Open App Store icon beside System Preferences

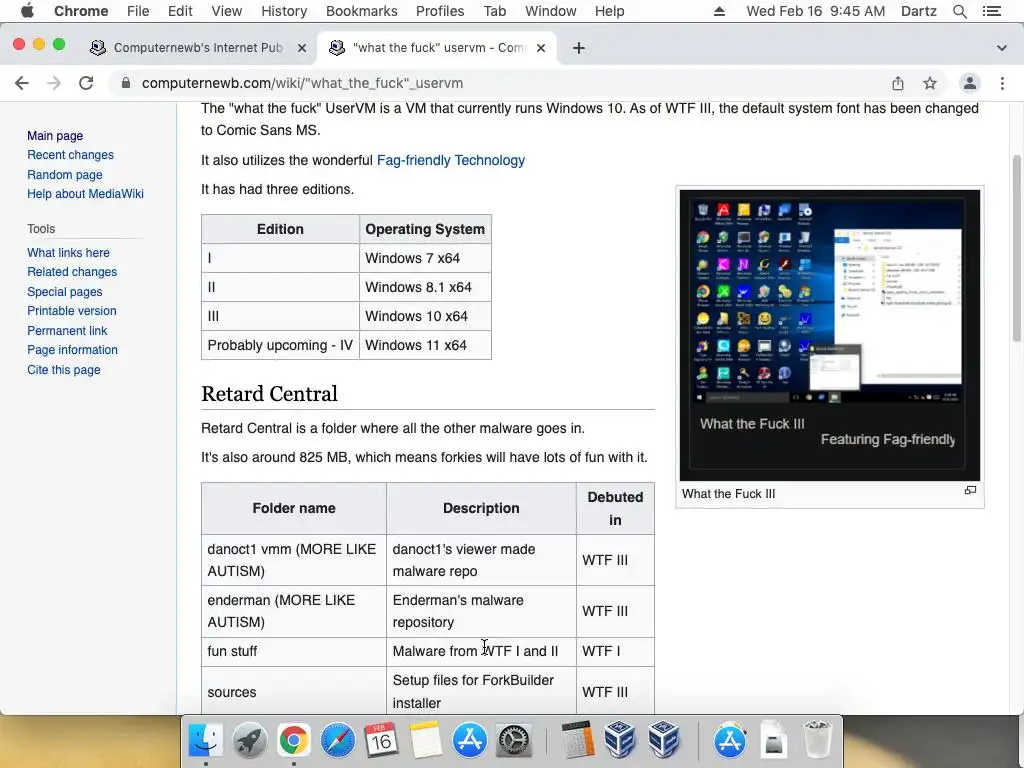(470, 740)
